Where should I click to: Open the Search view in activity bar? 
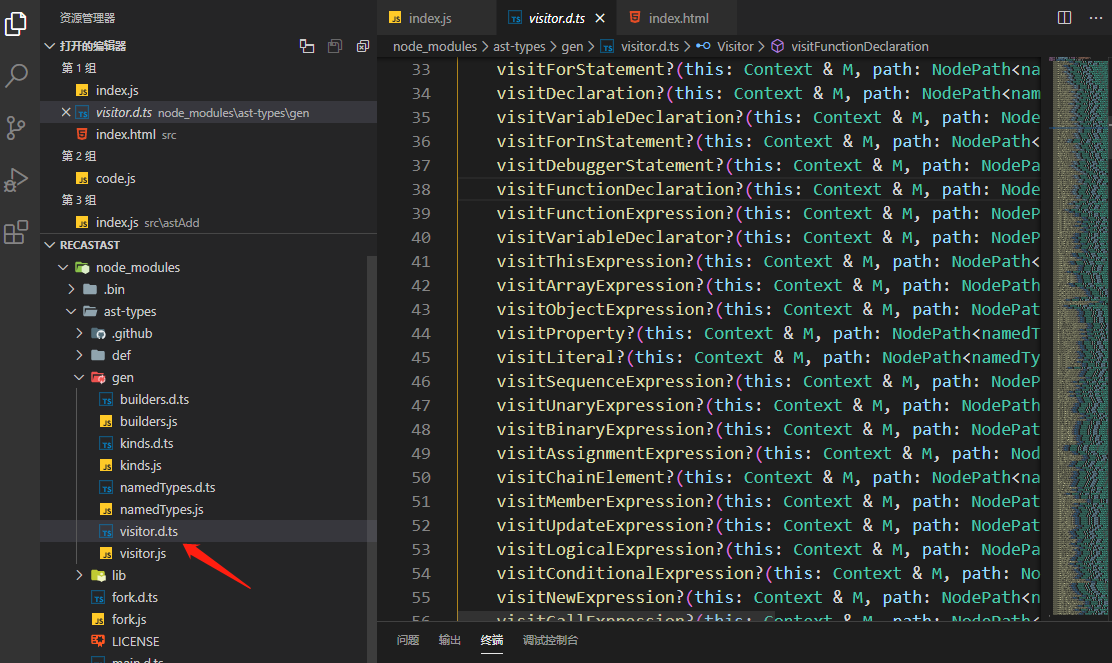coord(16,75)
